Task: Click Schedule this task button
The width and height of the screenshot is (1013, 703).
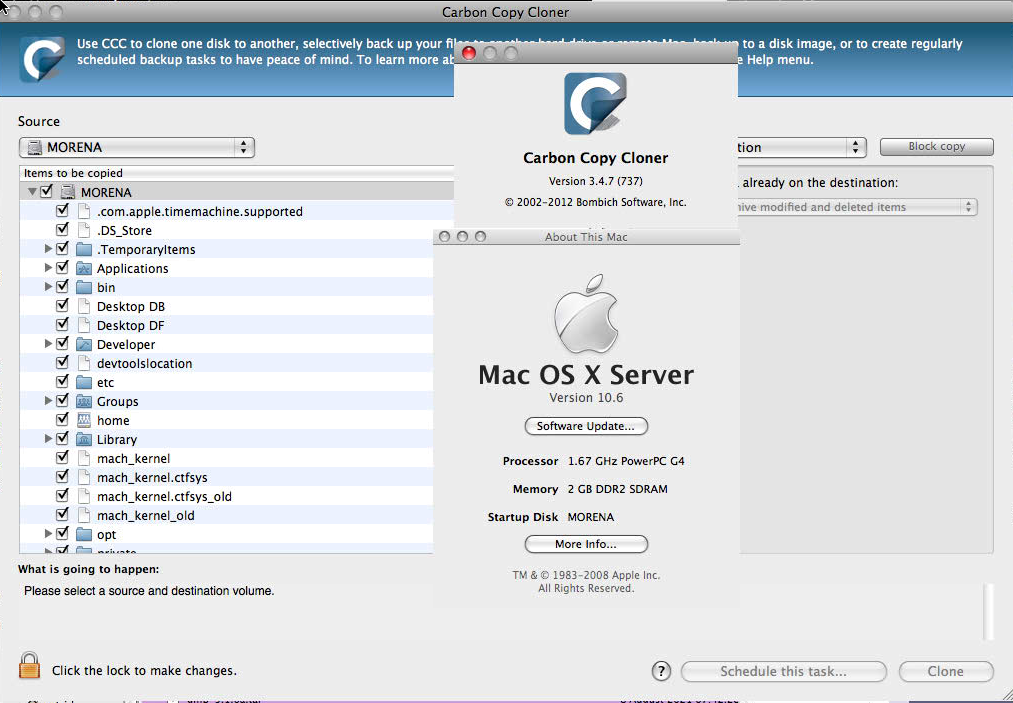Action: click(x=784, y=671)
